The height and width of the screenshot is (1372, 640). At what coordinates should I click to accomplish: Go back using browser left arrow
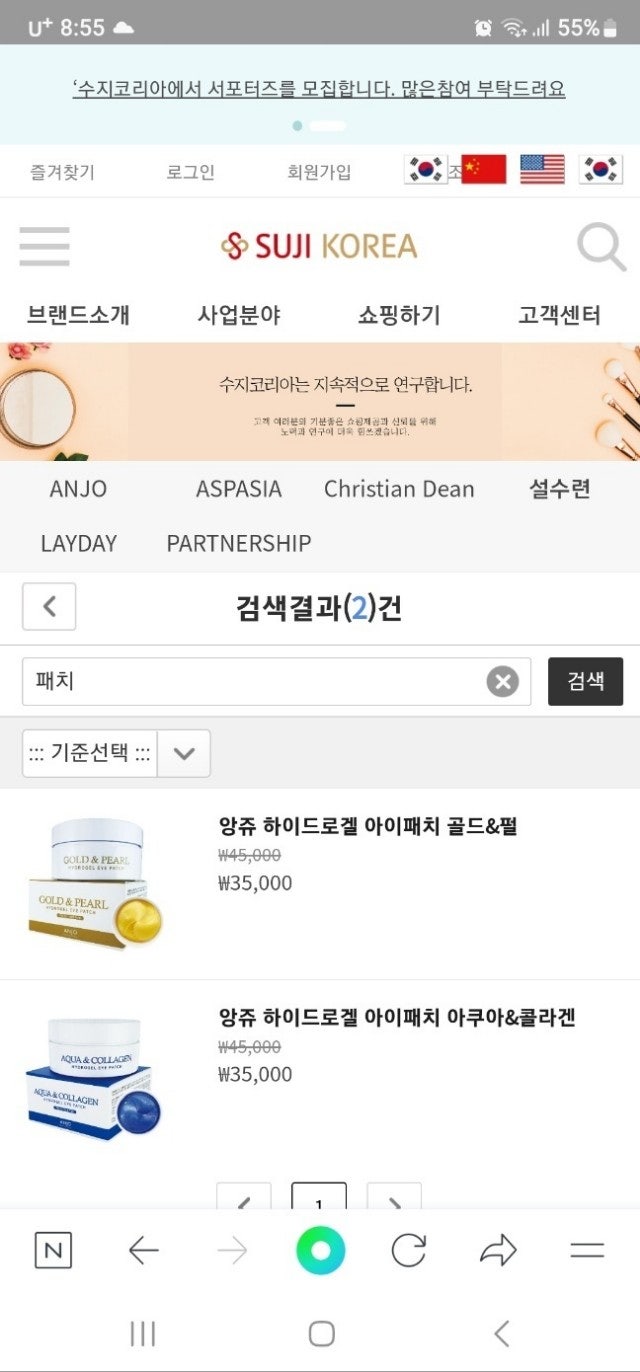point(144,1250)
